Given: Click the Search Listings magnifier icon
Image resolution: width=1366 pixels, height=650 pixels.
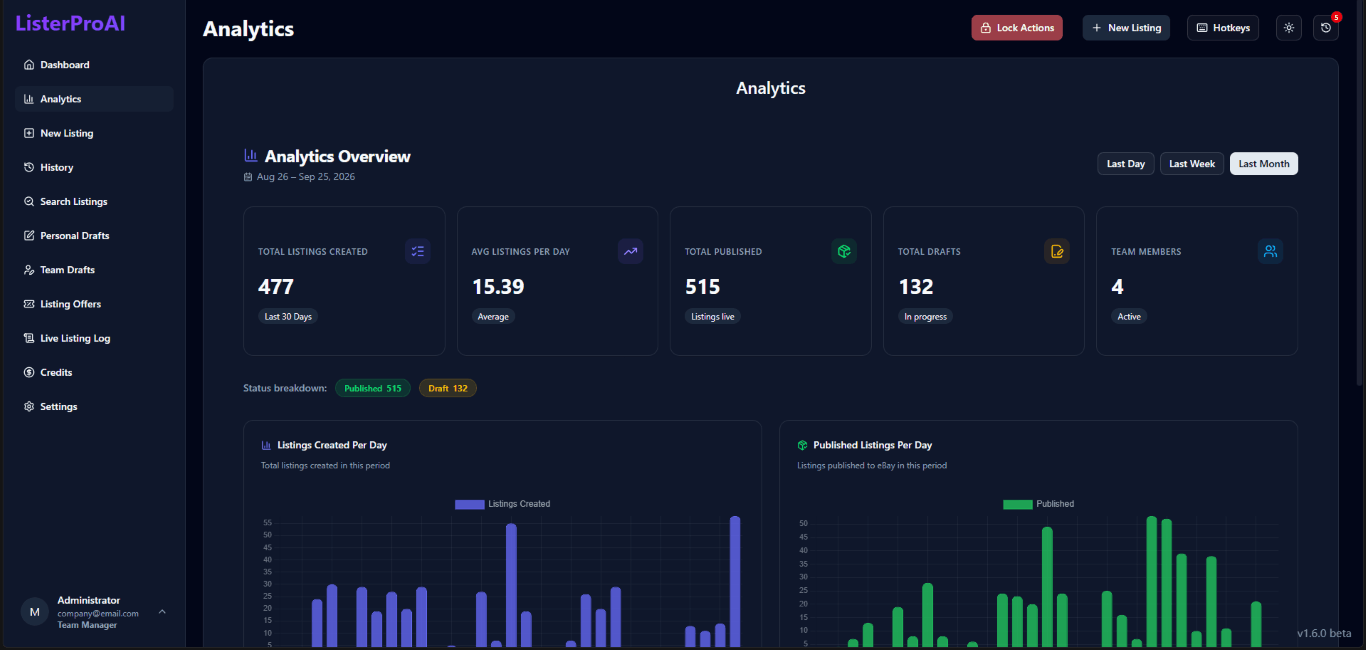Looking at the screenshot, I should 29,201.
